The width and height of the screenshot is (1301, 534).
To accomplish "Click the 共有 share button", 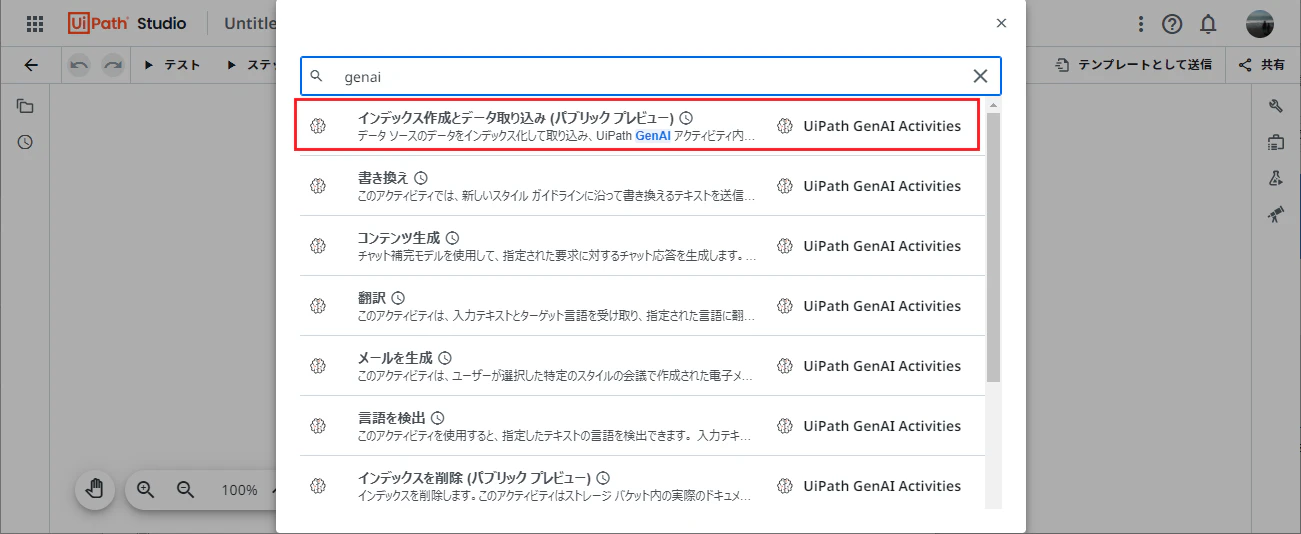I will click(1262, 65).
